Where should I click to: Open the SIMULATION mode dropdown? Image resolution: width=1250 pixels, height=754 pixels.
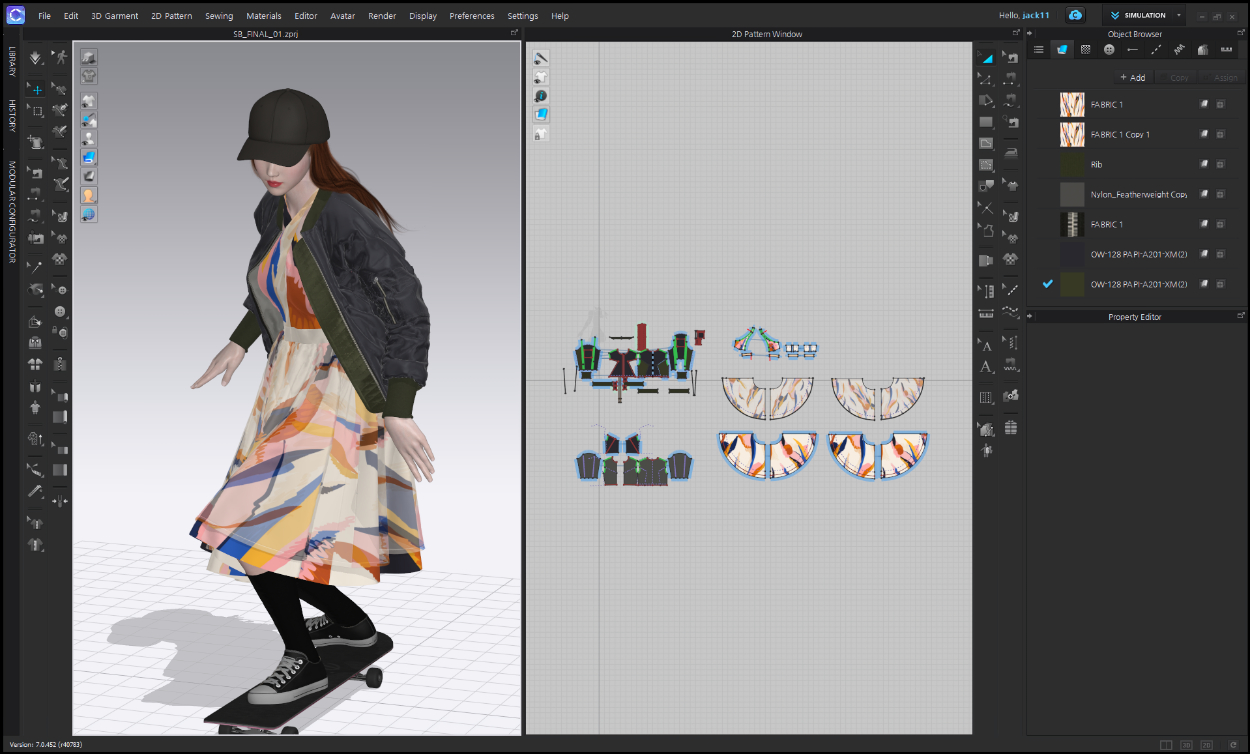click(x=1146, y=16)
